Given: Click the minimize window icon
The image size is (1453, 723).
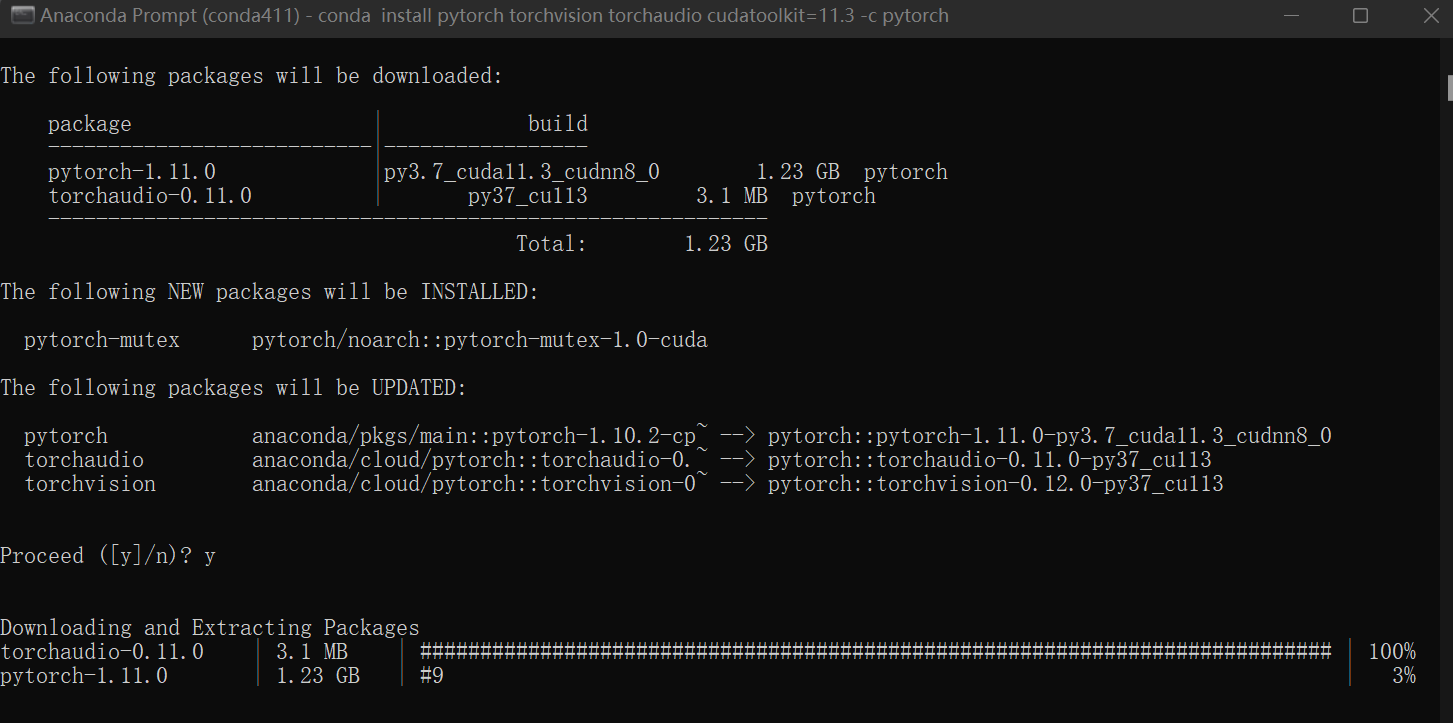Looking at the screenshot, I should click(x=1291, y=15).
